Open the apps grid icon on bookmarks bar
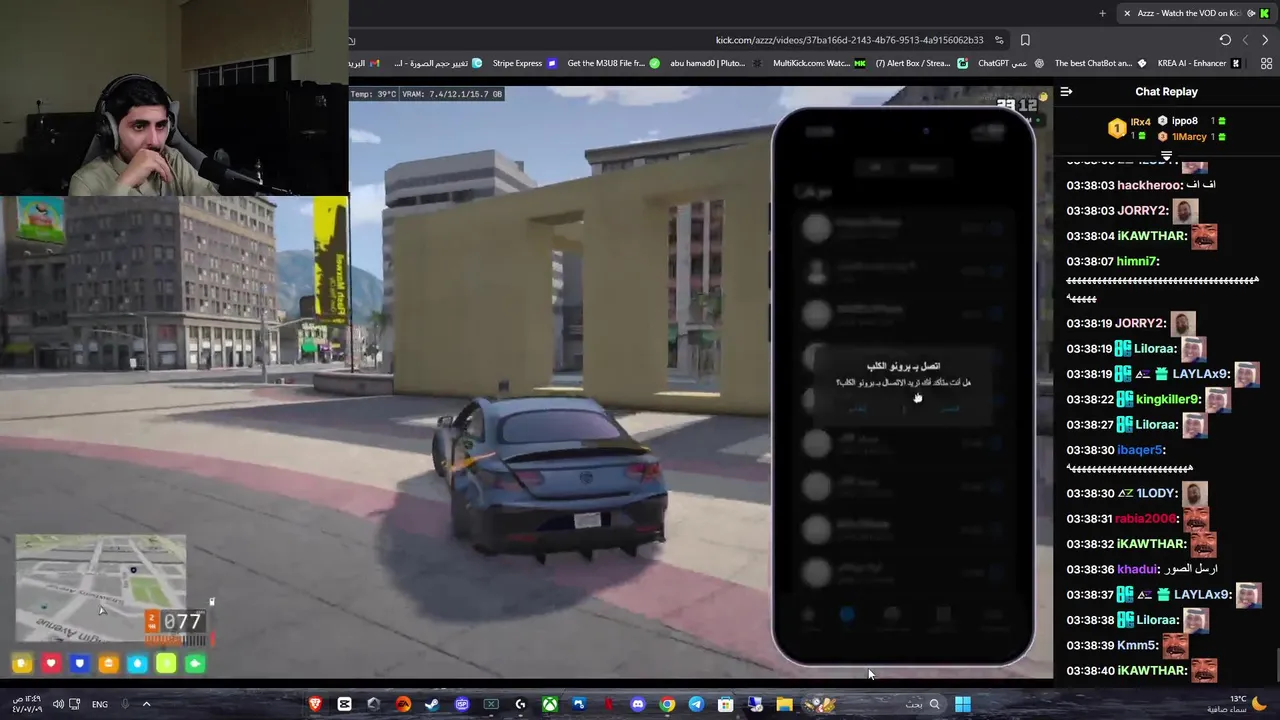The width and height of the screenshot is (1280, 720). (1267, 63)
